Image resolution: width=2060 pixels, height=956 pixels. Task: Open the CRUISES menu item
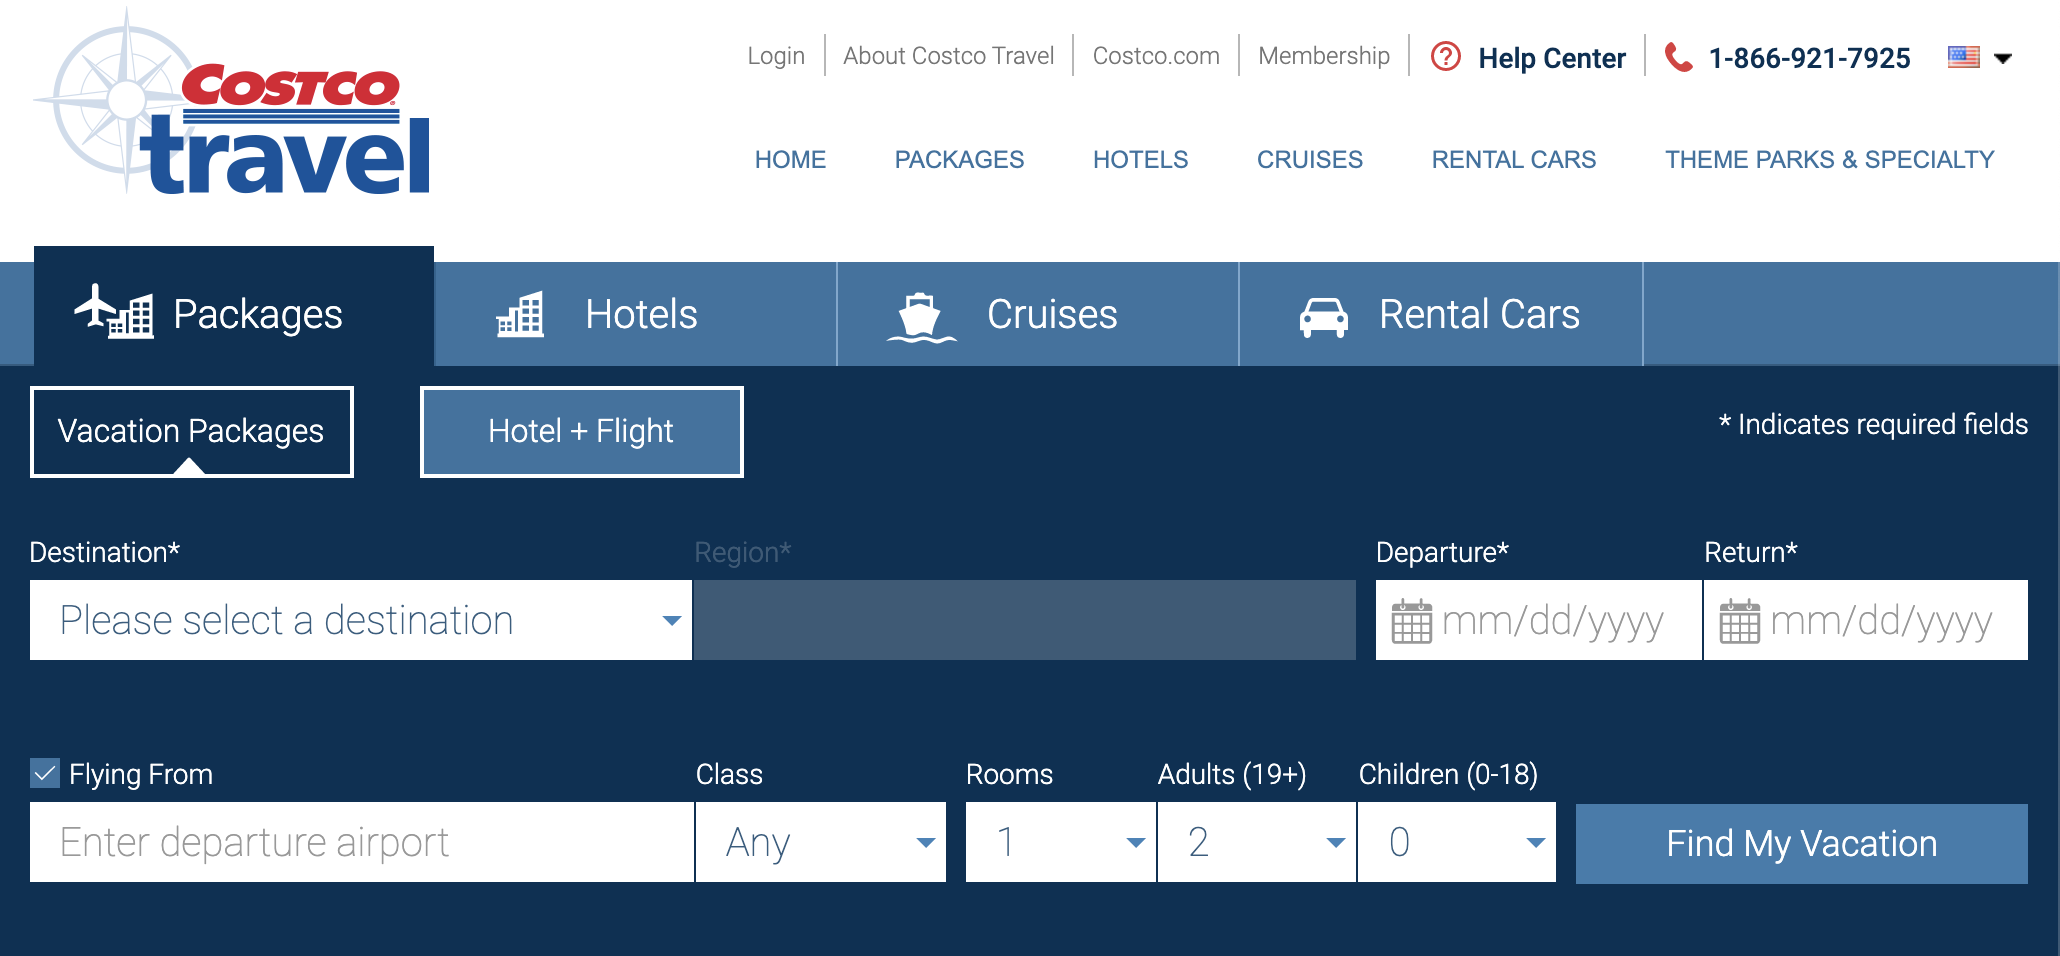click(1310, 160)
